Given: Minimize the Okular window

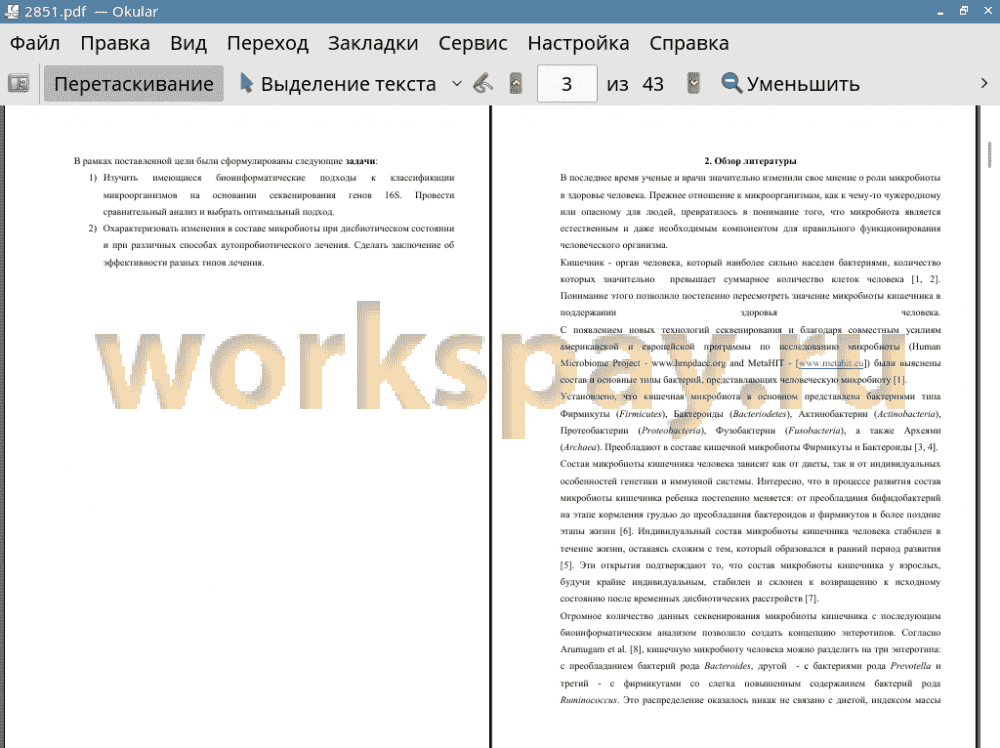Looking at the screenshot, I should pyautogui.click(x=940, y=11).
